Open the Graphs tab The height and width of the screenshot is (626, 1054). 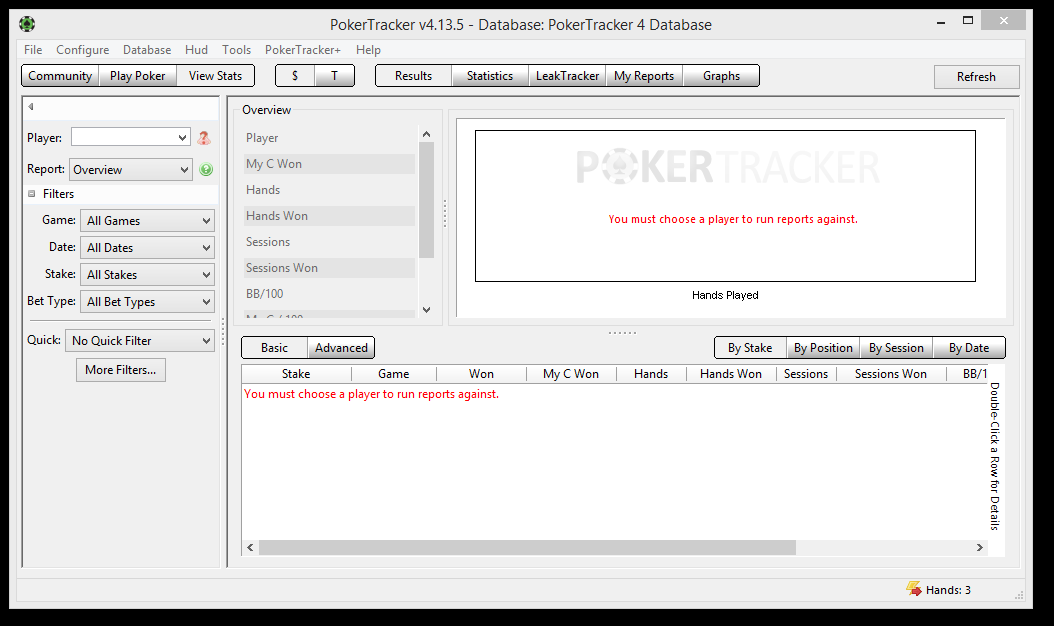pyautogui.click(x=721, y=76)
